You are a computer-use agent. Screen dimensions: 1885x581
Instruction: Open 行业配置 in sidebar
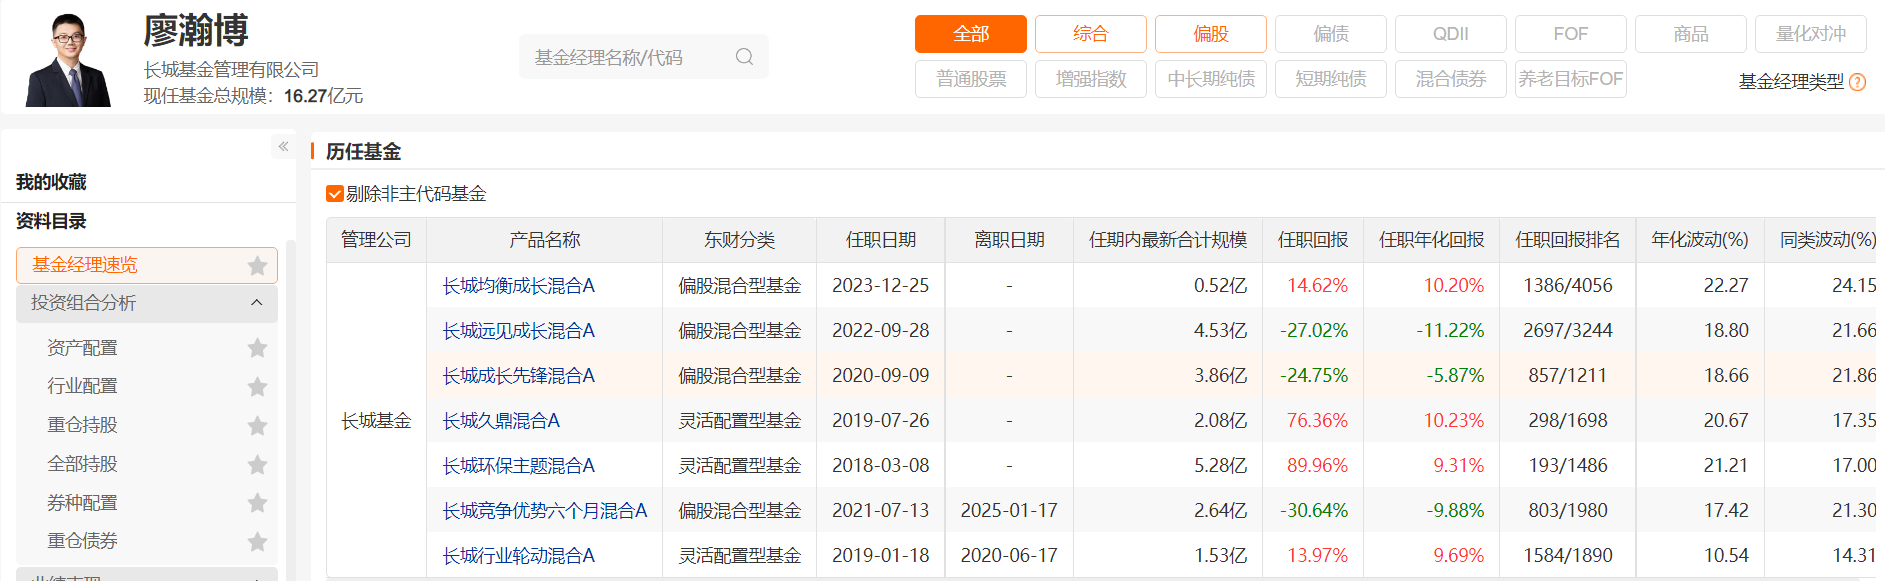[x=82, y=386]
